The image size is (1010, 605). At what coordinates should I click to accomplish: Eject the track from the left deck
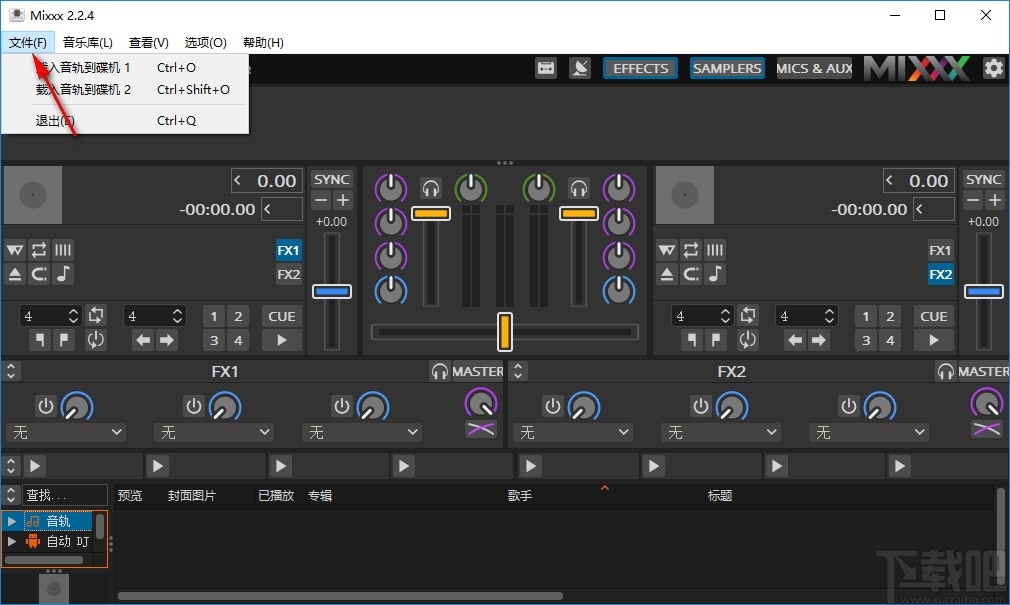pyautogui.click(x=14, y=274)
